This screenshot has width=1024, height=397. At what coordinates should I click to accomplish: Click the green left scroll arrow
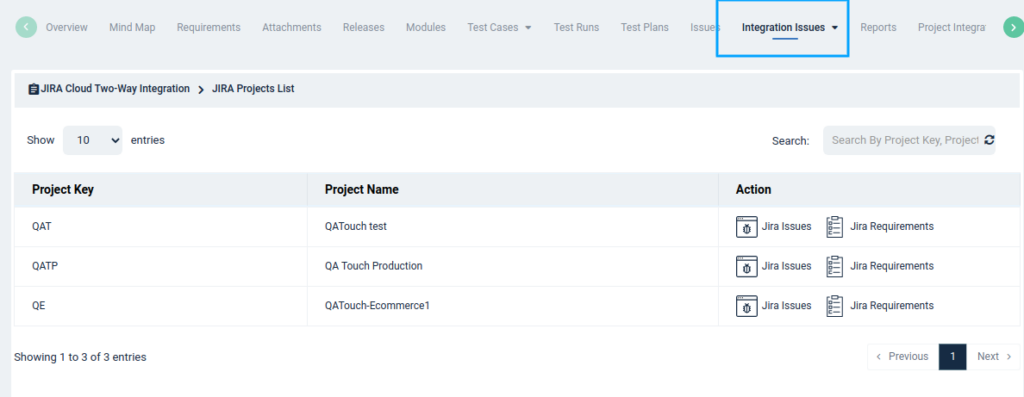click(x=26, y=27)
